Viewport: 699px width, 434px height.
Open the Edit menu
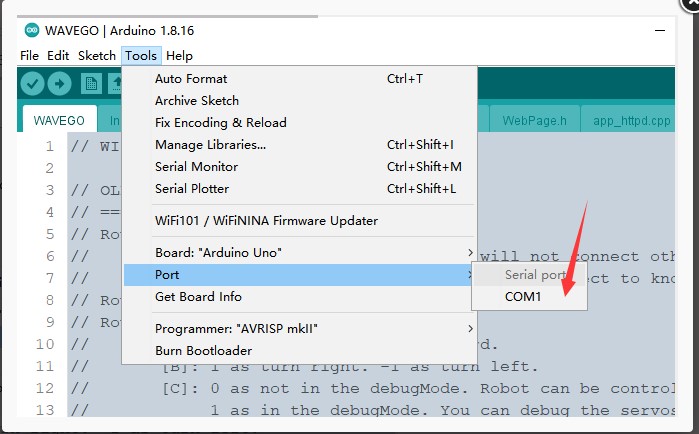58,56
